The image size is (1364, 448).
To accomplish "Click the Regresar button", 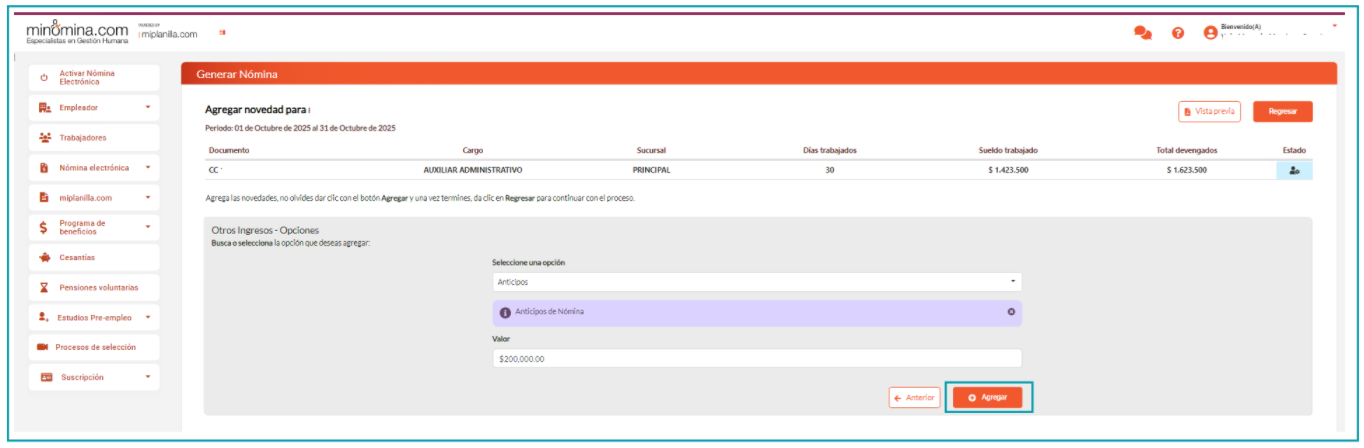I will coord(1282,112).
